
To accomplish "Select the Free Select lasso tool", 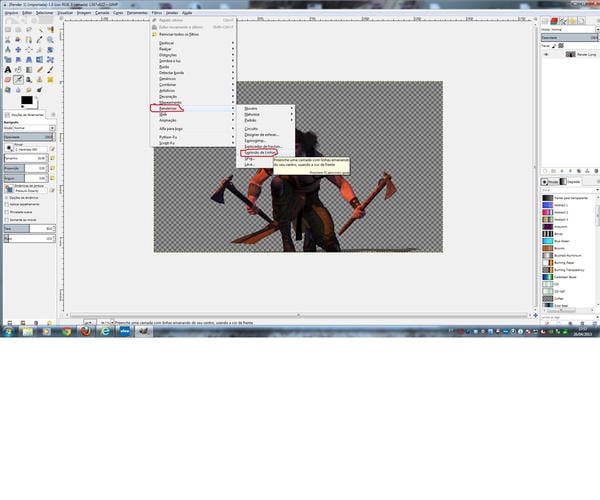I will click(29, 29).
